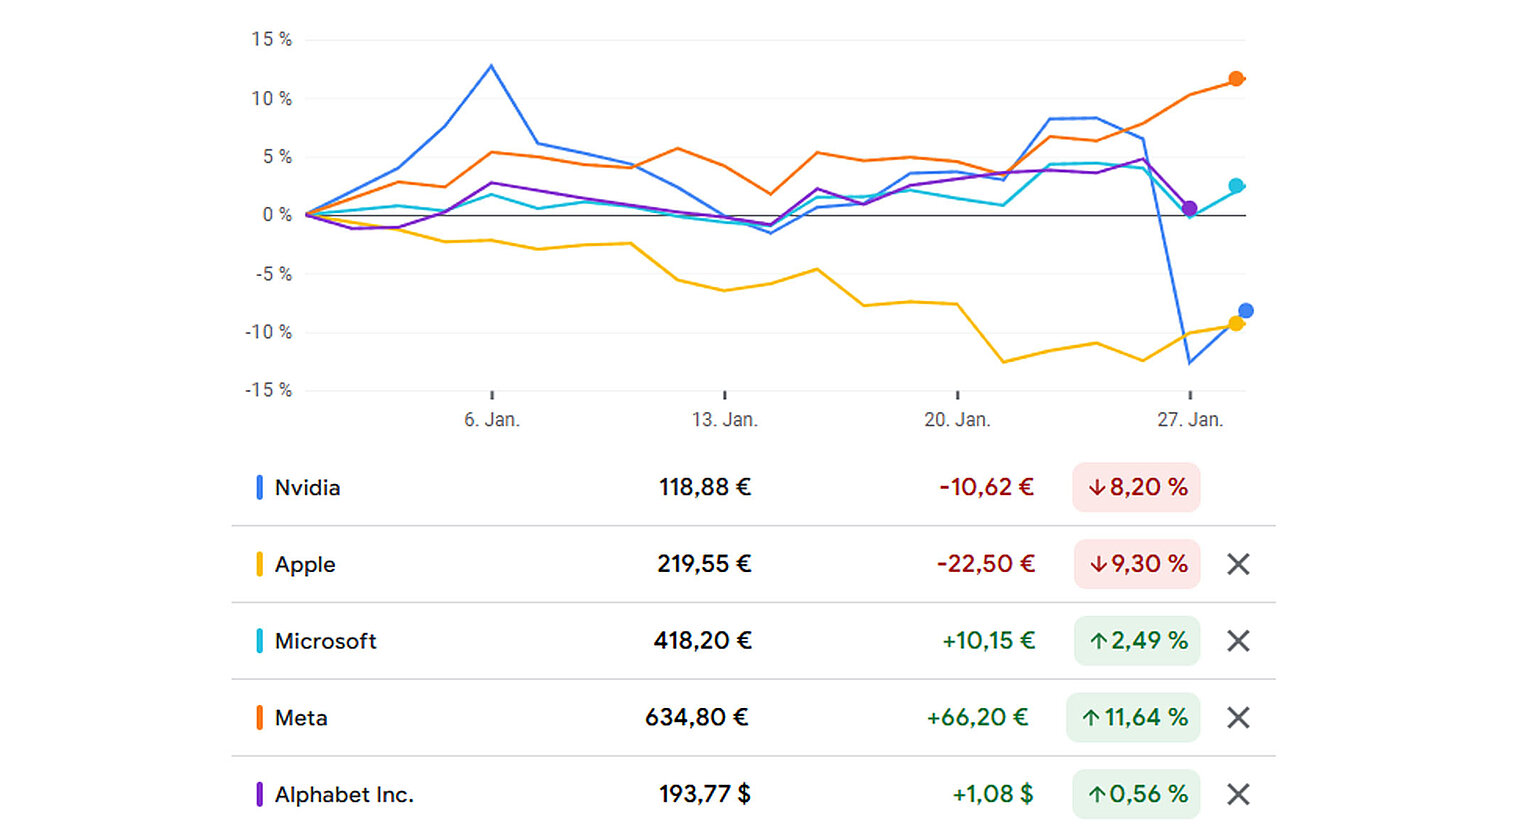The image size is (1534, 824).
Task: Click Microsoft's up 2,49 % badge
Action: (x=1137, y=641)
